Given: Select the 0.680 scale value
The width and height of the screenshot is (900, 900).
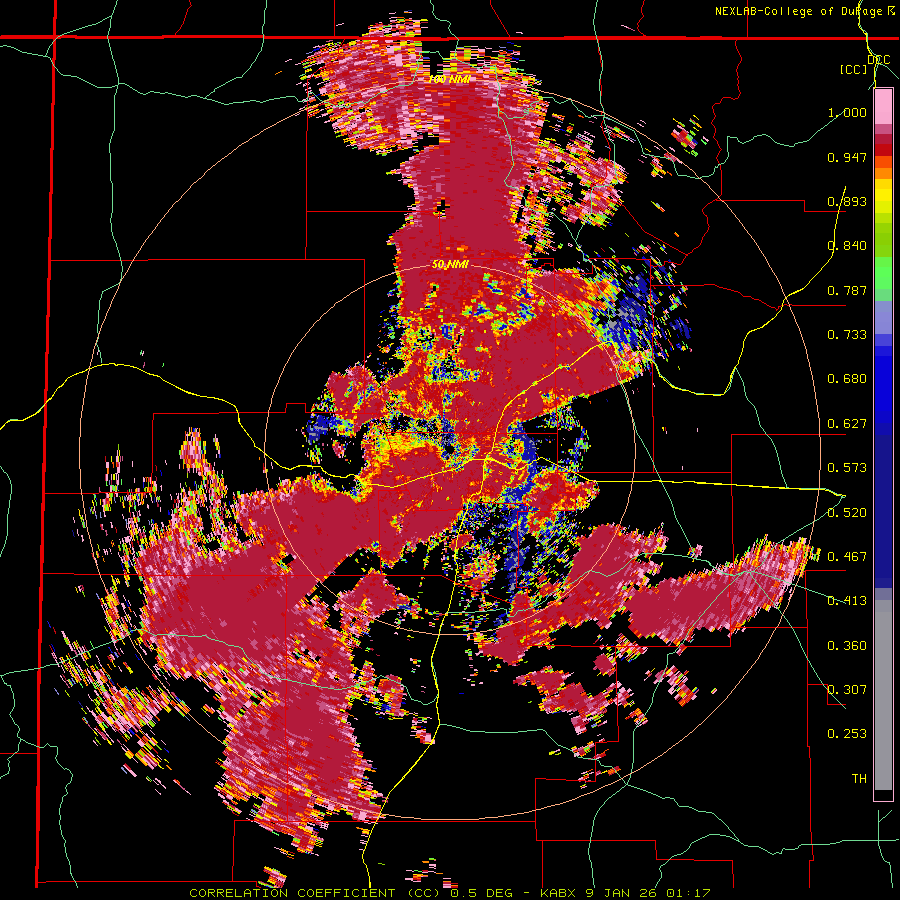Looking at the screenshot, I should pyautogui.click(x=847, y=379).
